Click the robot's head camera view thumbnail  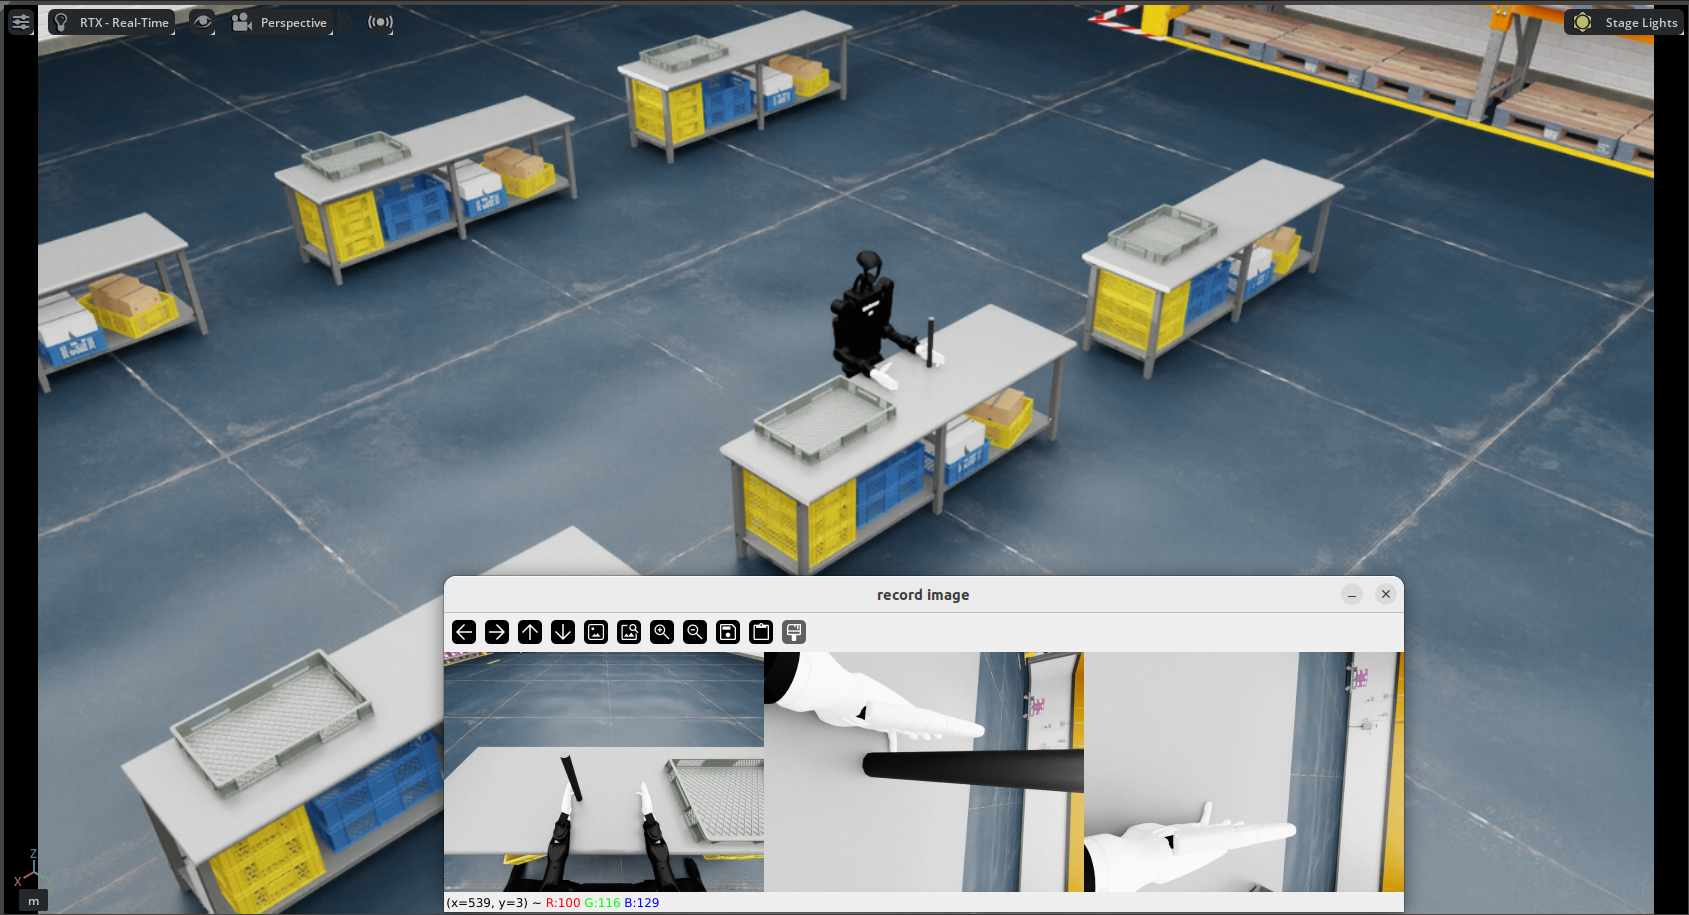[603, 771]
